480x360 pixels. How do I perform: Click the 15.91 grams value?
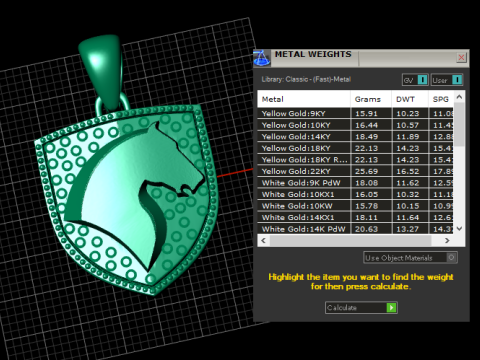(366, 113)
